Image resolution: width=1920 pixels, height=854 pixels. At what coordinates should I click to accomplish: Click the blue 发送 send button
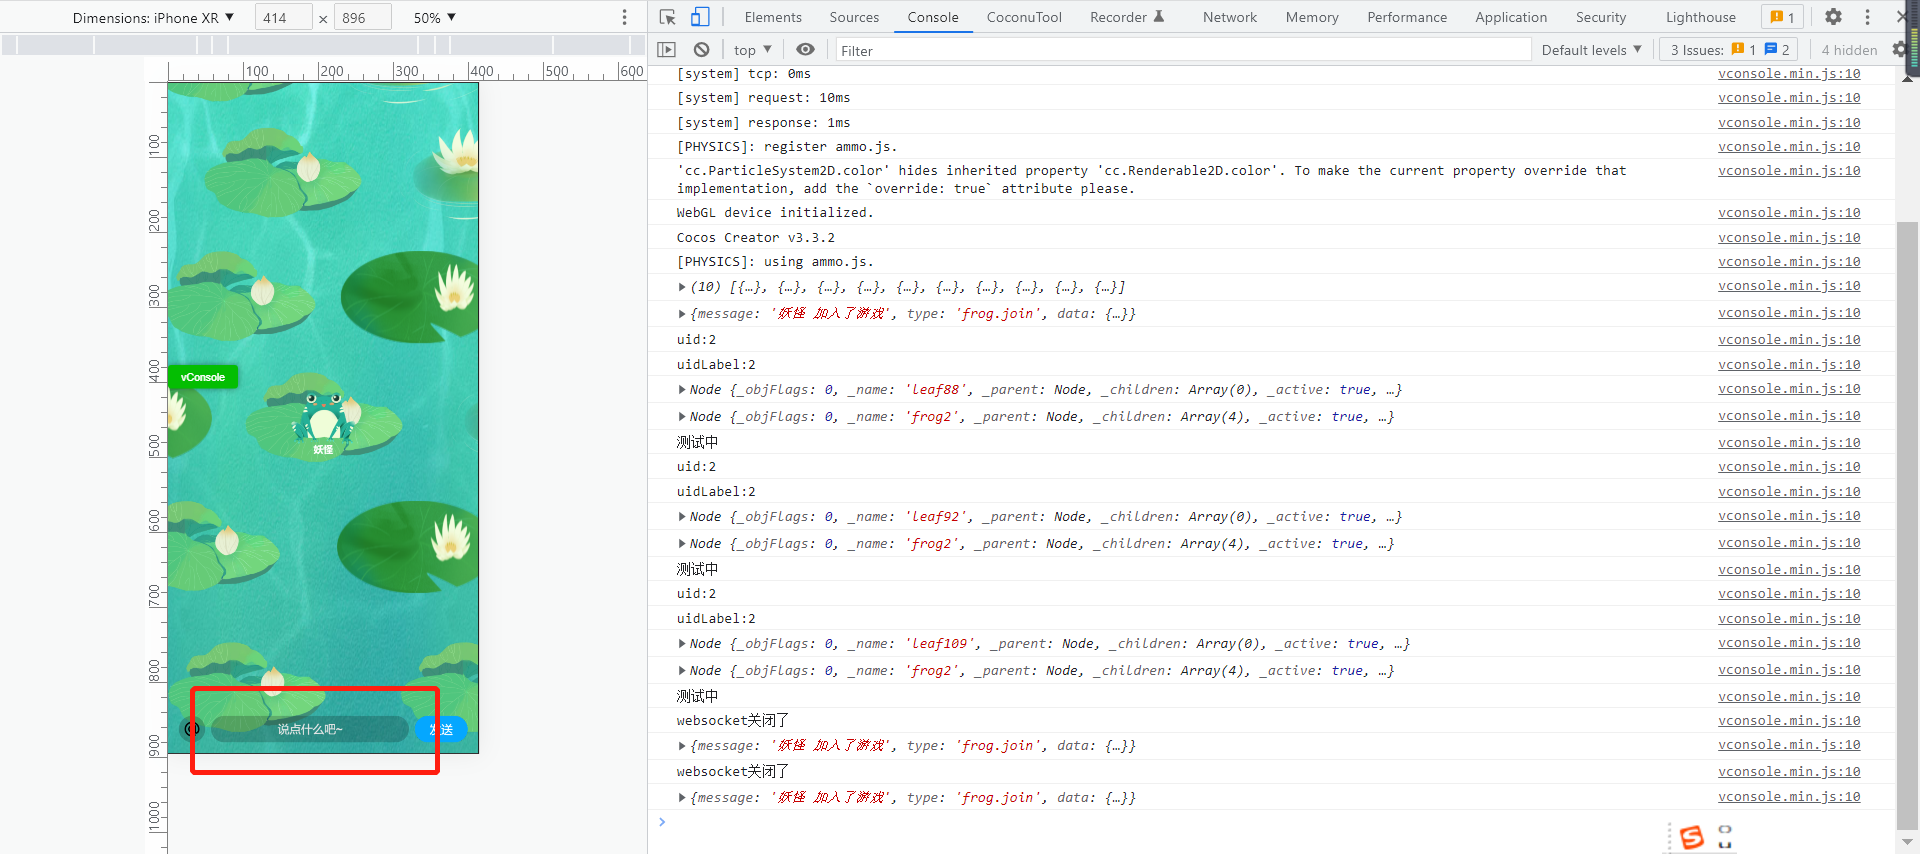click(441, 729)
